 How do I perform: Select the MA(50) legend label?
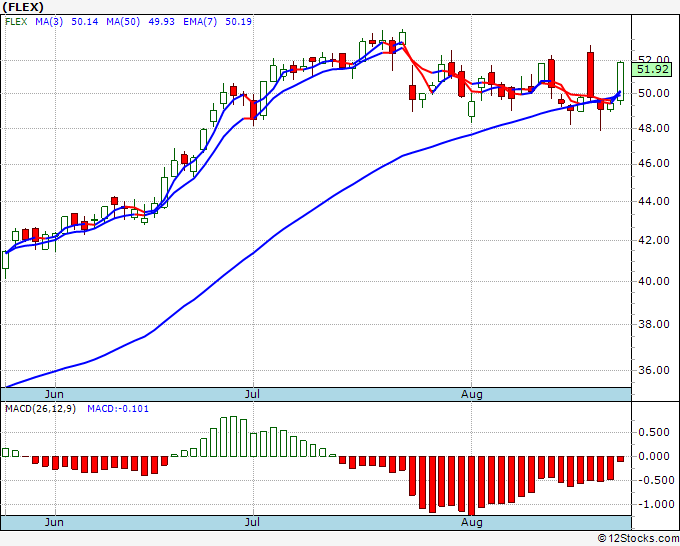point(123,22)
